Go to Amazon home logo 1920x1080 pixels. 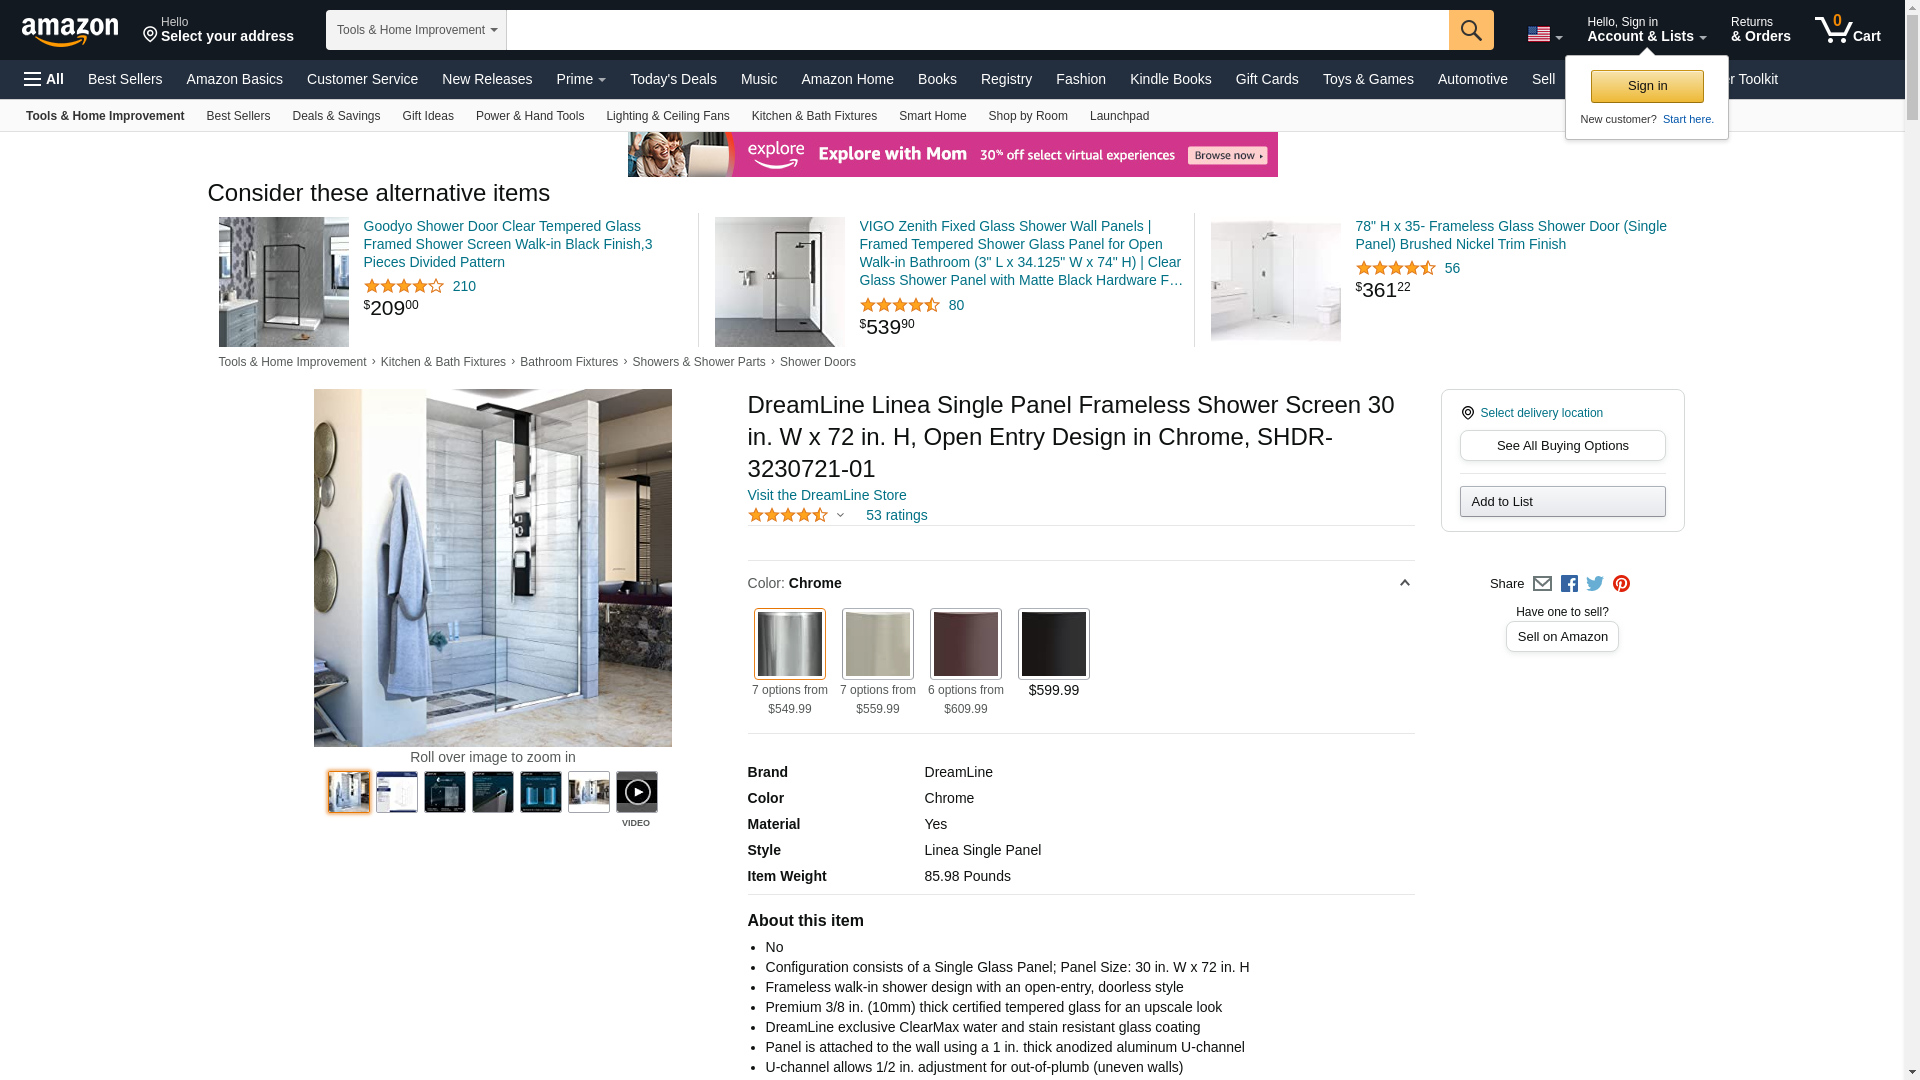pyautogui.click(x=70, y=31)
